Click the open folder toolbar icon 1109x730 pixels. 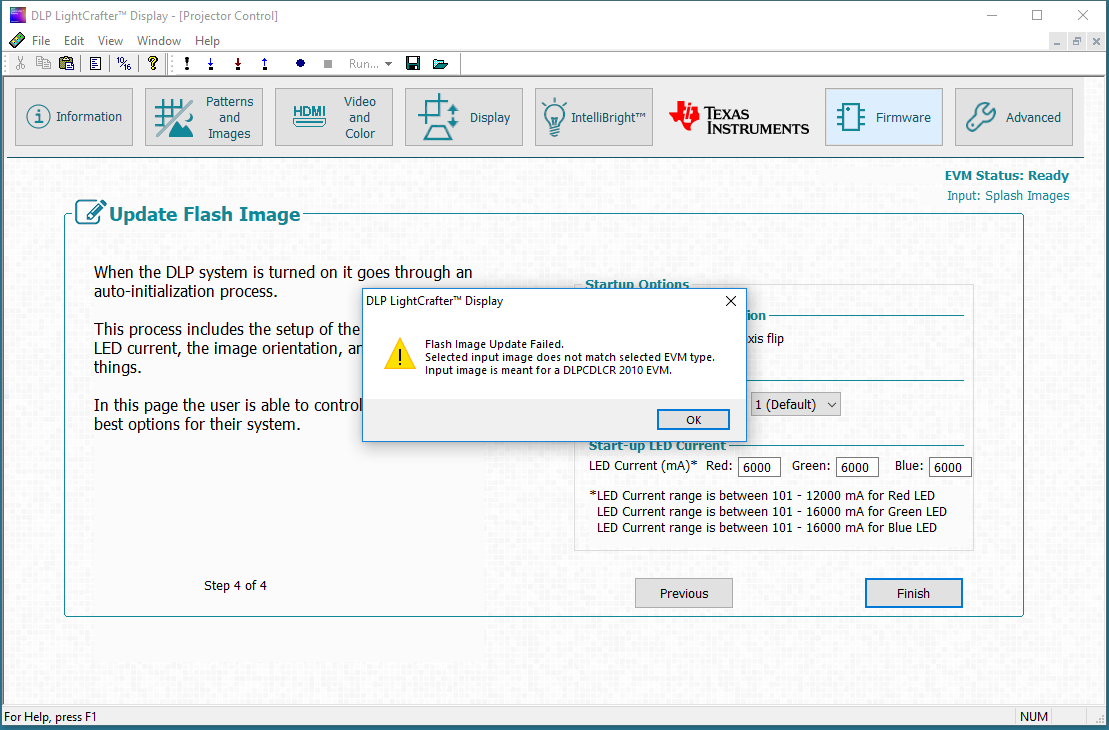[441, 64]
